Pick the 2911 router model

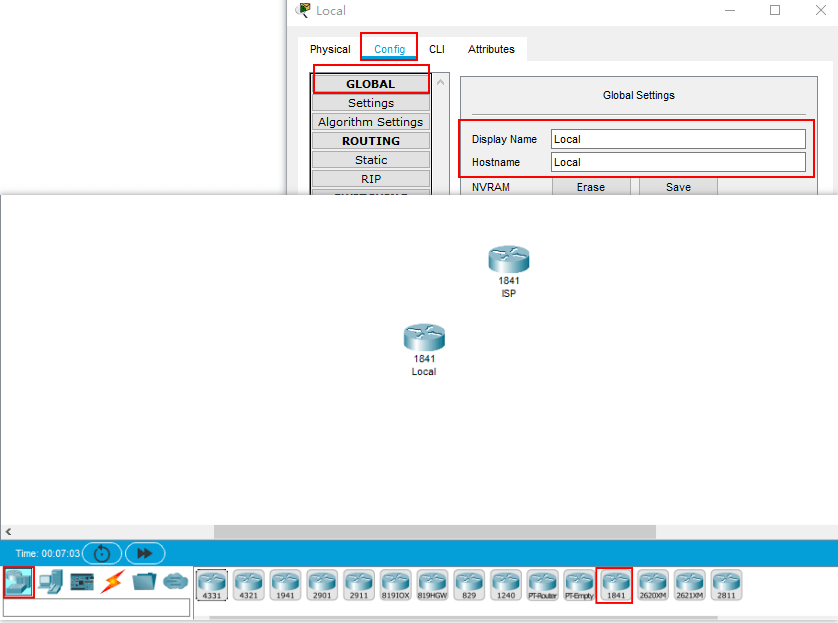(x=358, y=583)
